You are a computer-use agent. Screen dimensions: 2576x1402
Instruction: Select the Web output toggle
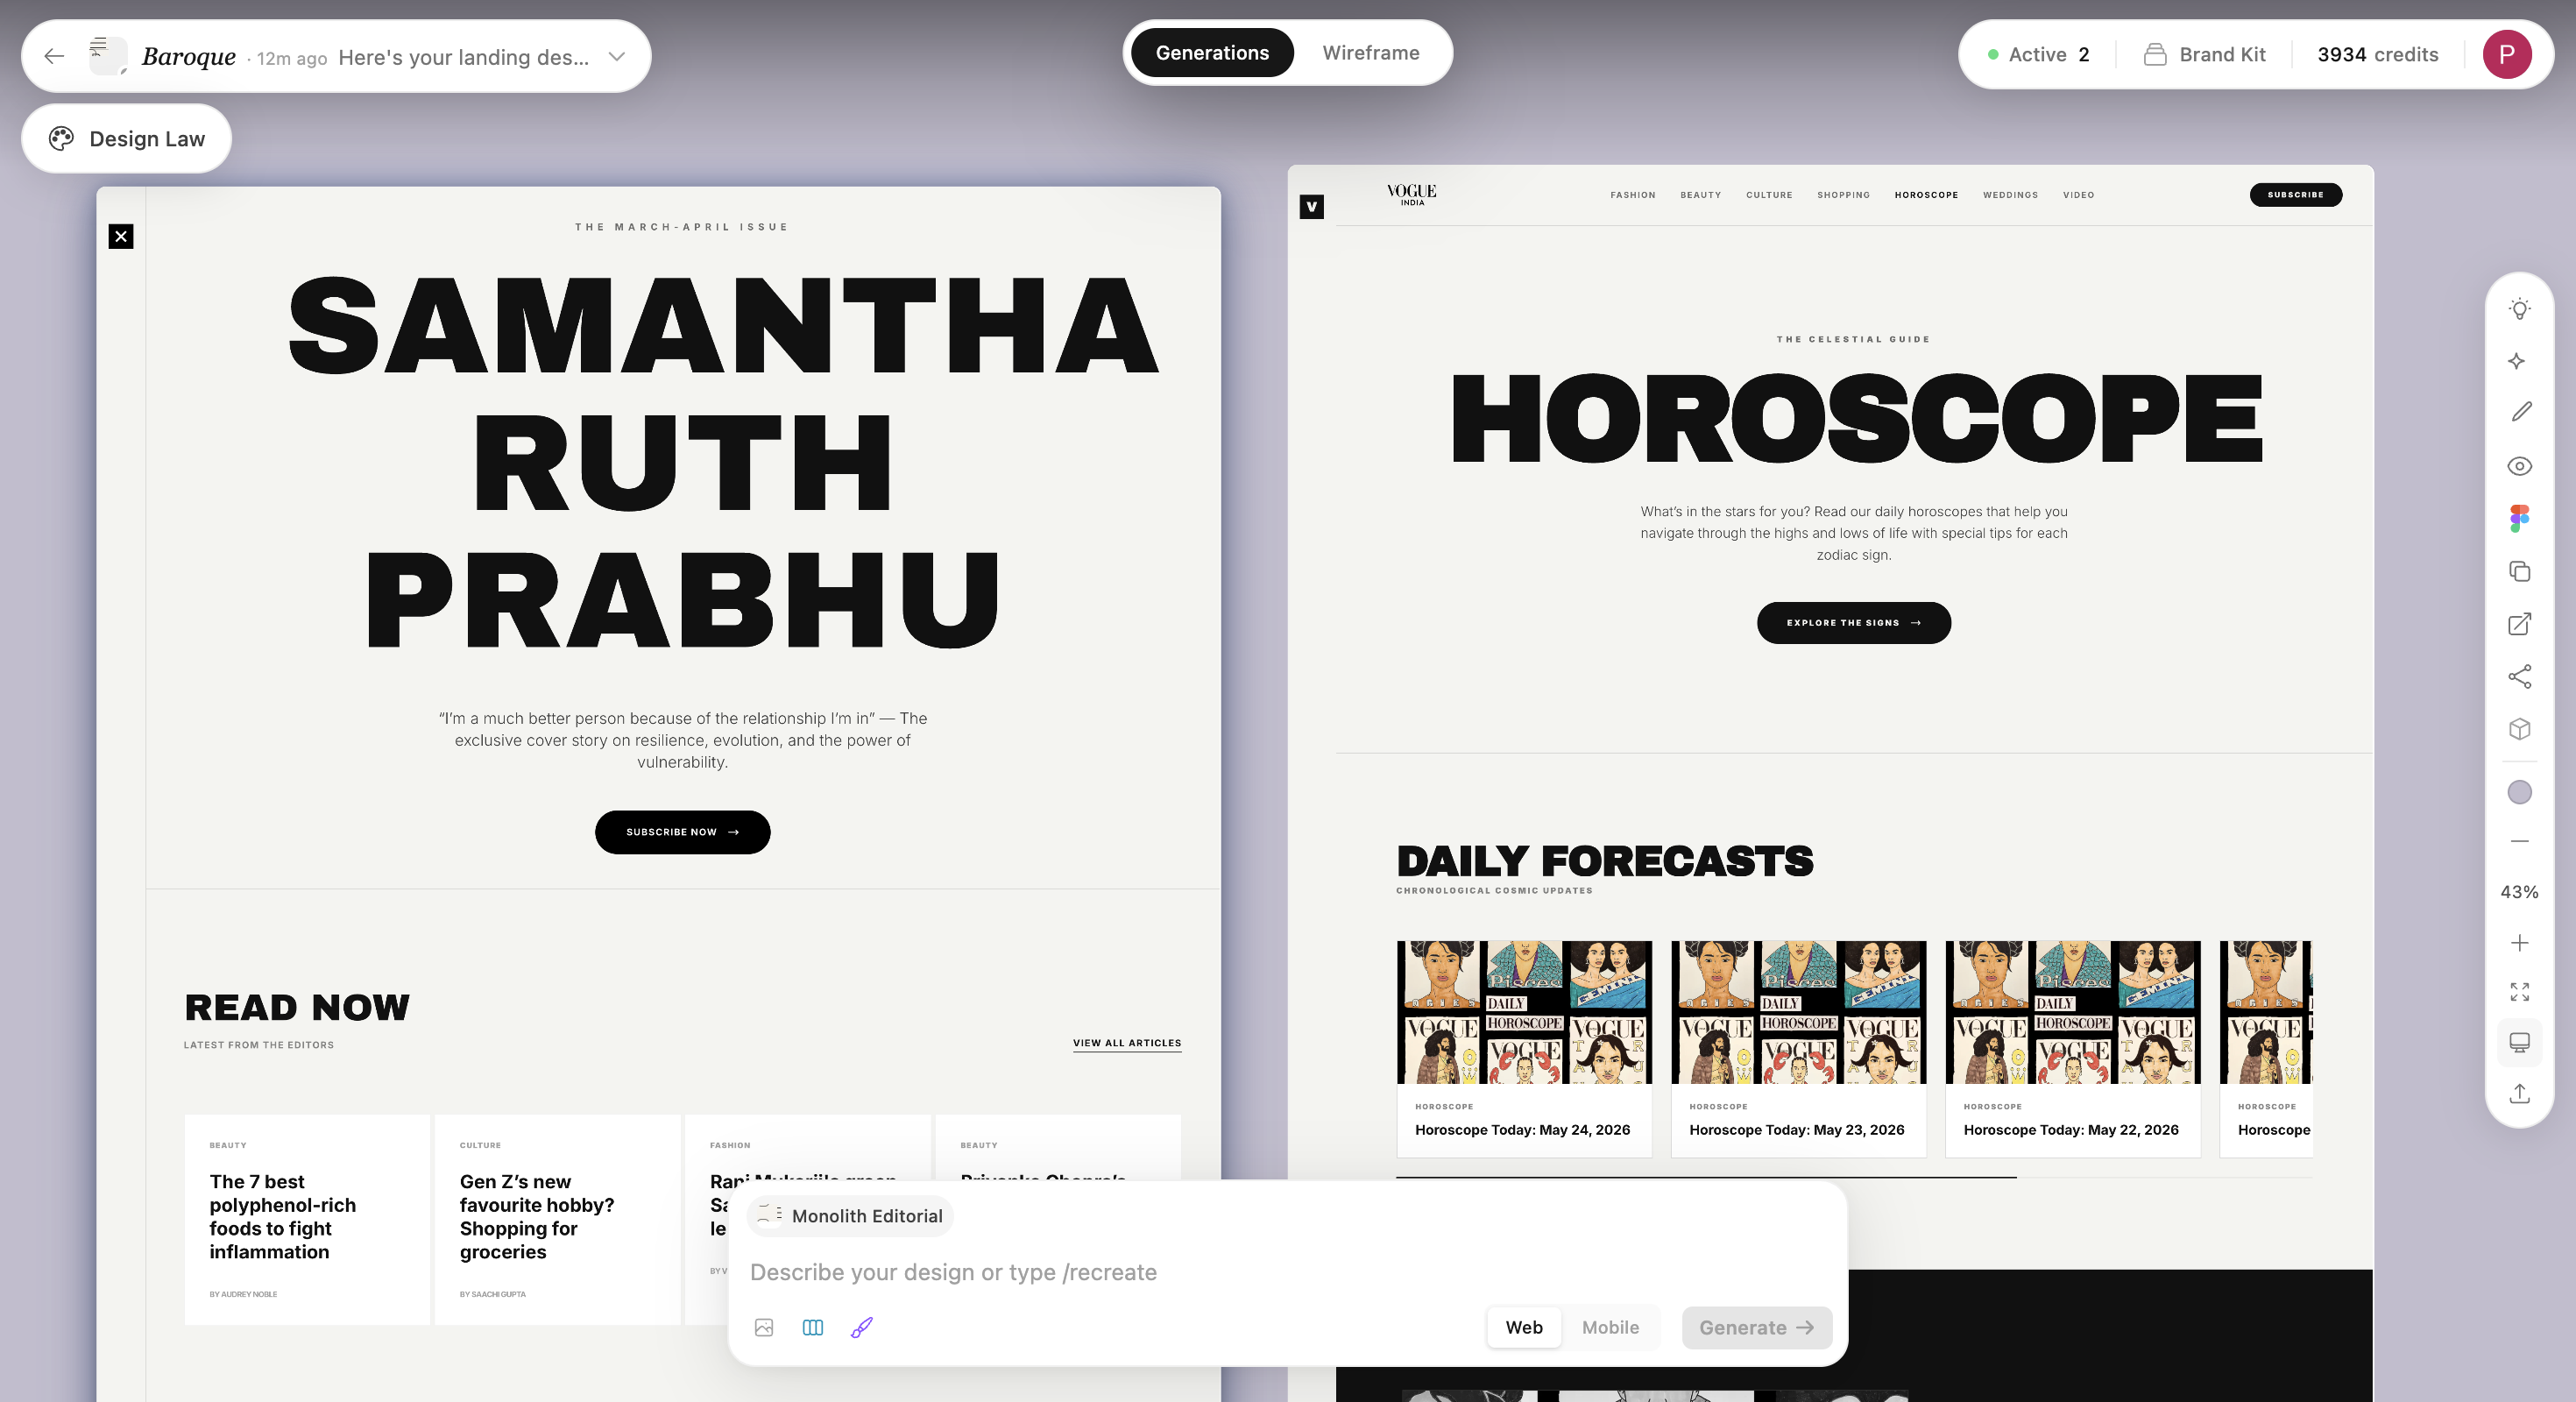coord(1524,1327)
